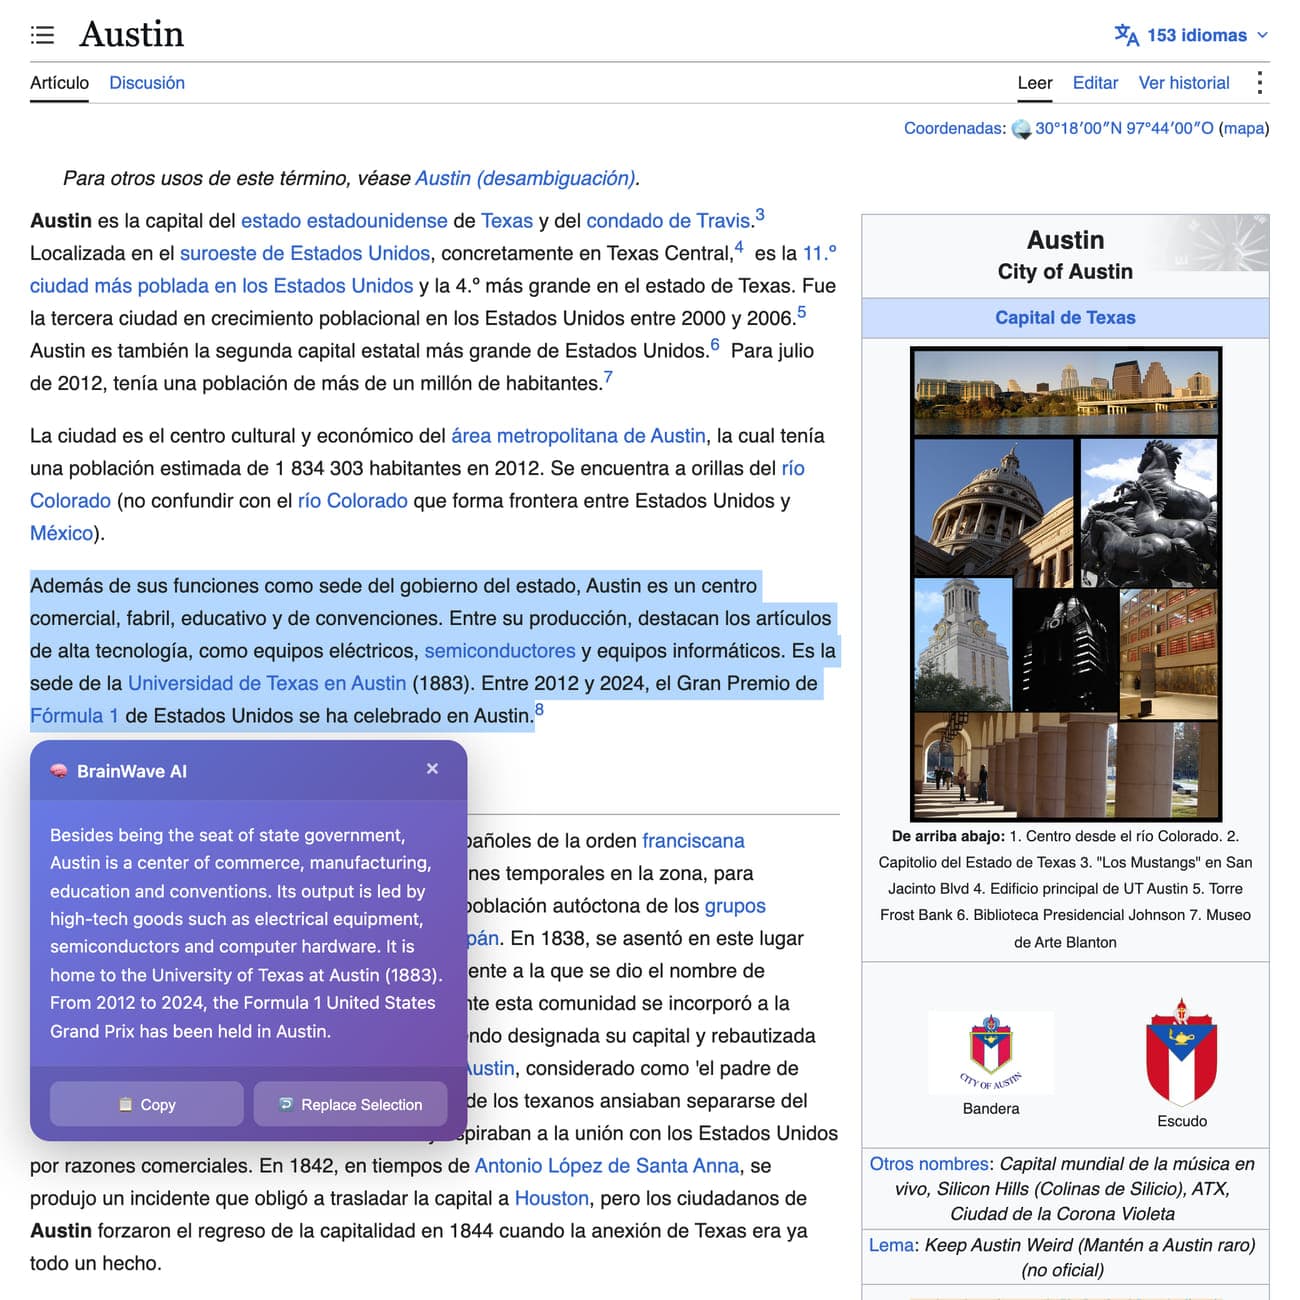The width and height of the screenshot is (1300, 1300).
Task: Click the globe icon beside coordinates
Action: 1021,129
